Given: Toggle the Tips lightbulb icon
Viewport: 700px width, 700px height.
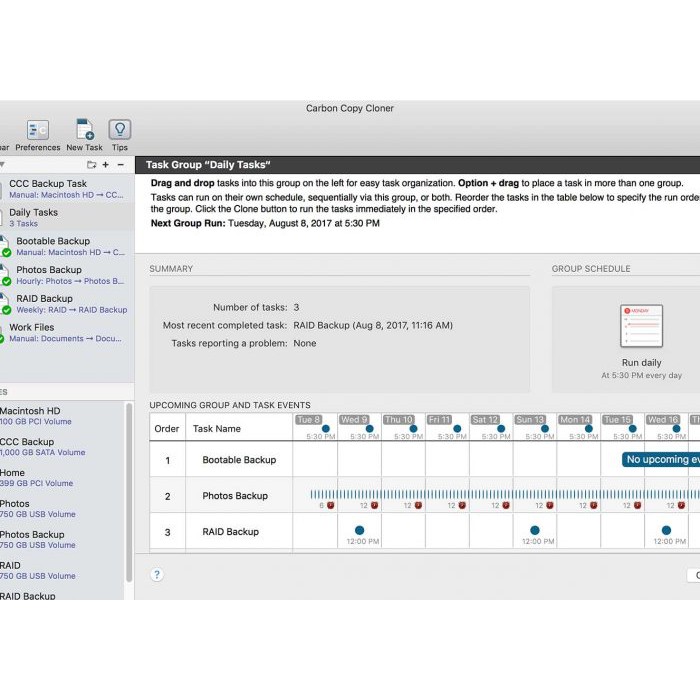Looking at the screenshot, I should (120, 130).
